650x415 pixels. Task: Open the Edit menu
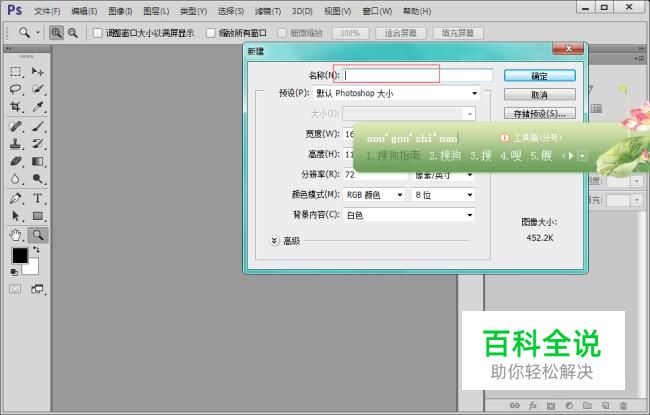pyautogui.click(x=84, y=11)
